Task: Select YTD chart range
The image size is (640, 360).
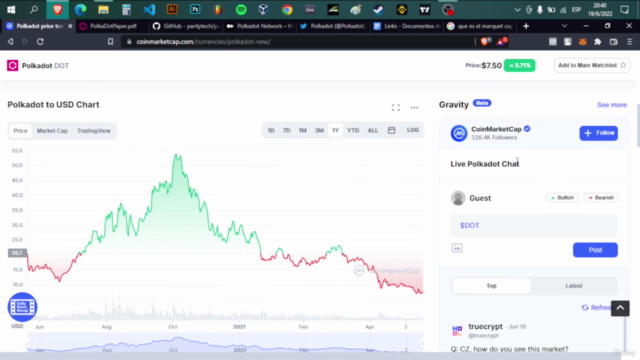Action: (353, 130)
